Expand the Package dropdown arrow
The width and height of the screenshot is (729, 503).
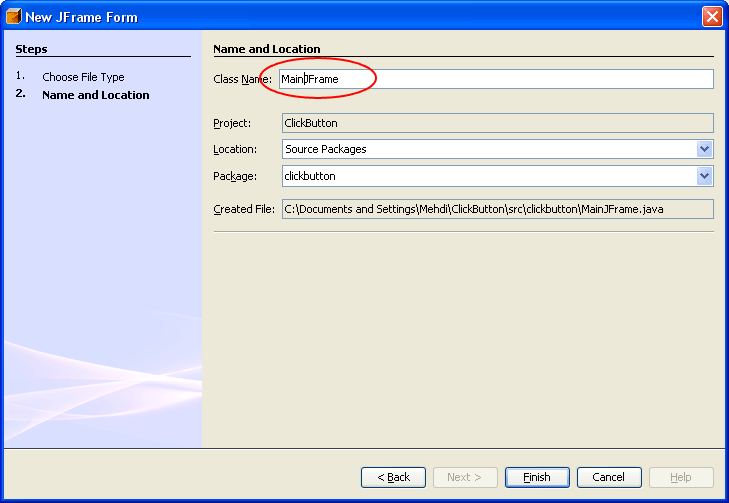(705, 176)
